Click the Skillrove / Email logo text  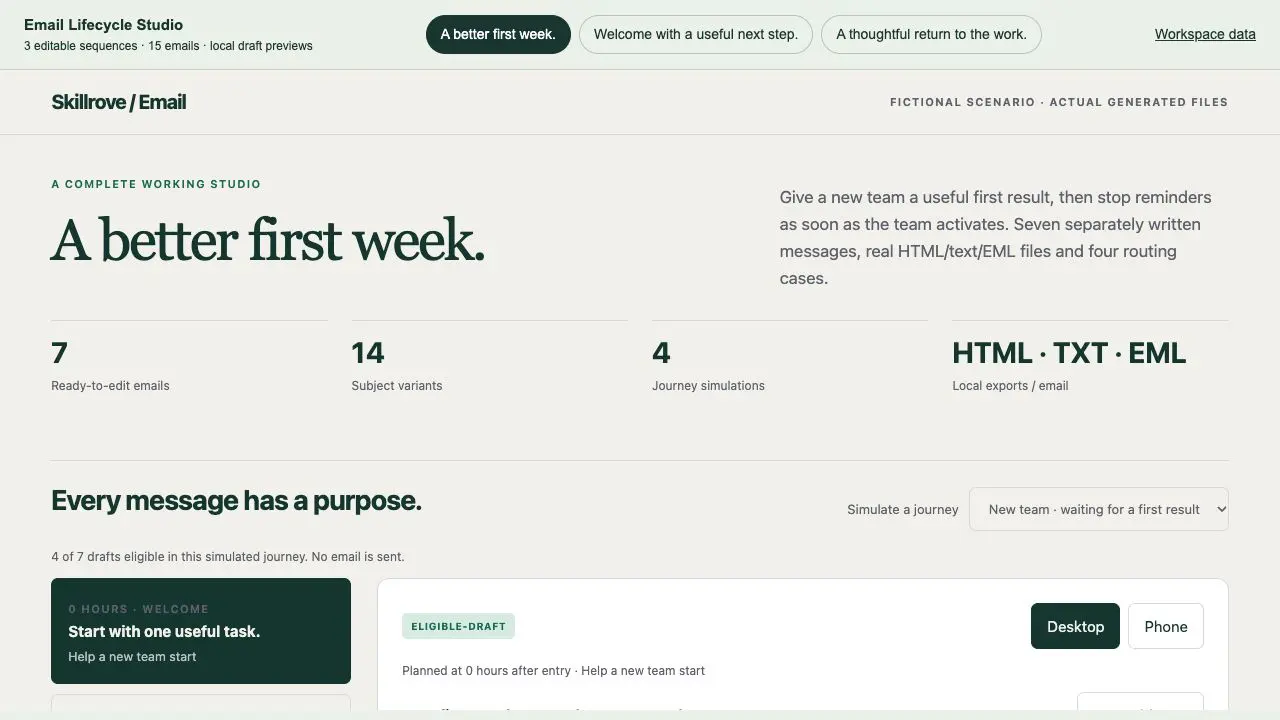(x=119, y=102)
